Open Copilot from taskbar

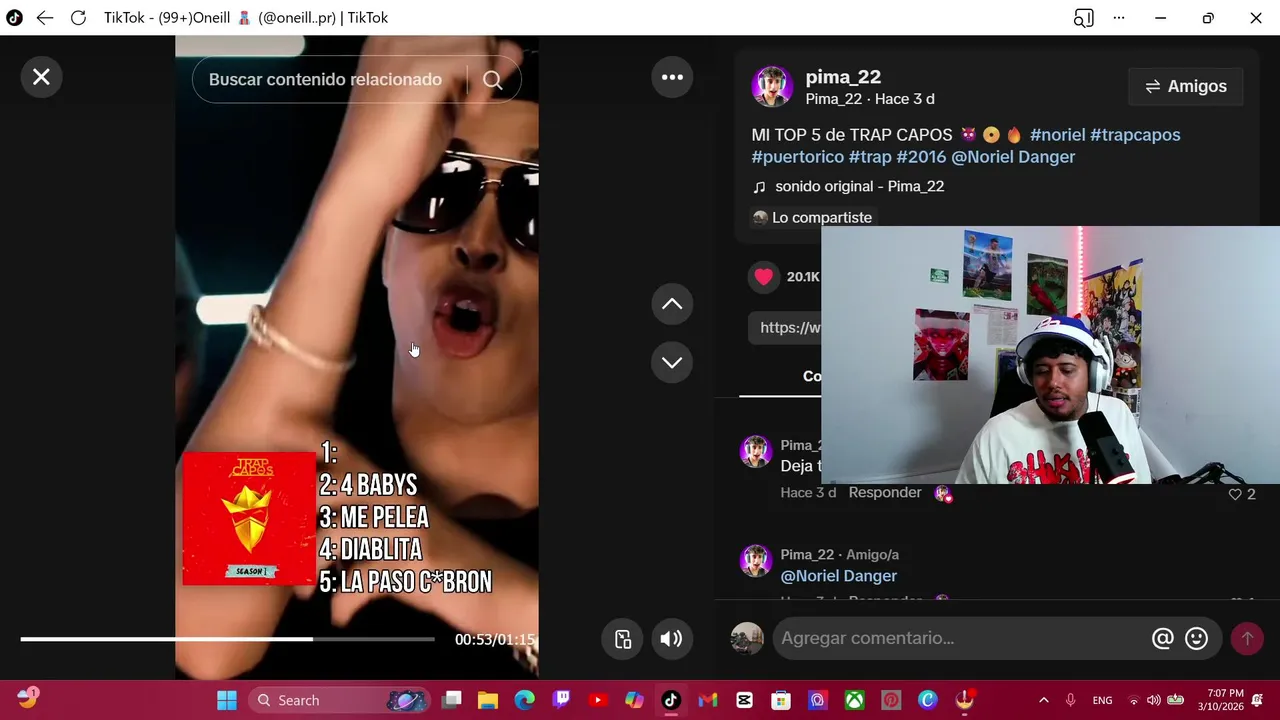tap(635, 700)
